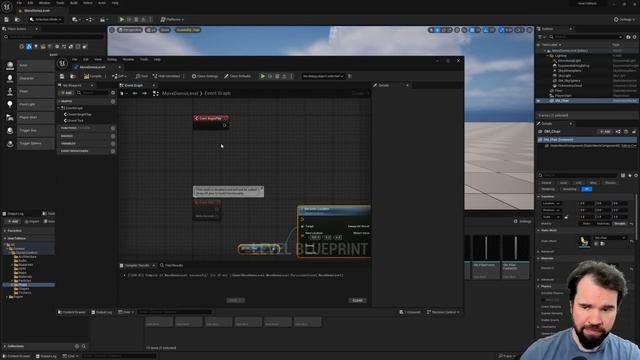This screenshot has width=640, height=360.
Task: Enable the General details filter
Action: coord(547,183)
